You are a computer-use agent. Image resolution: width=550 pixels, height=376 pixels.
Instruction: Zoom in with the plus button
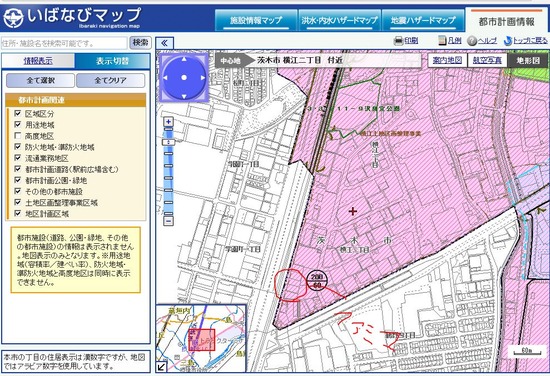pyautogui.click(x=169, y=122)
